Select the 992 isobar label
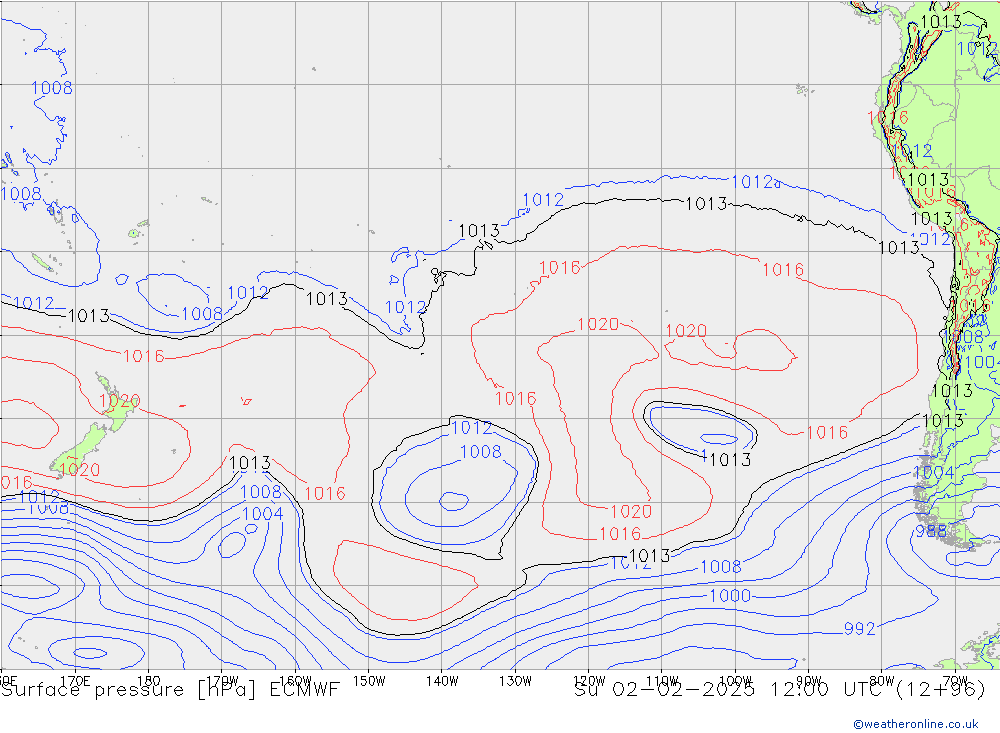This screenshot has height=733, width=1000. (859, 629)
